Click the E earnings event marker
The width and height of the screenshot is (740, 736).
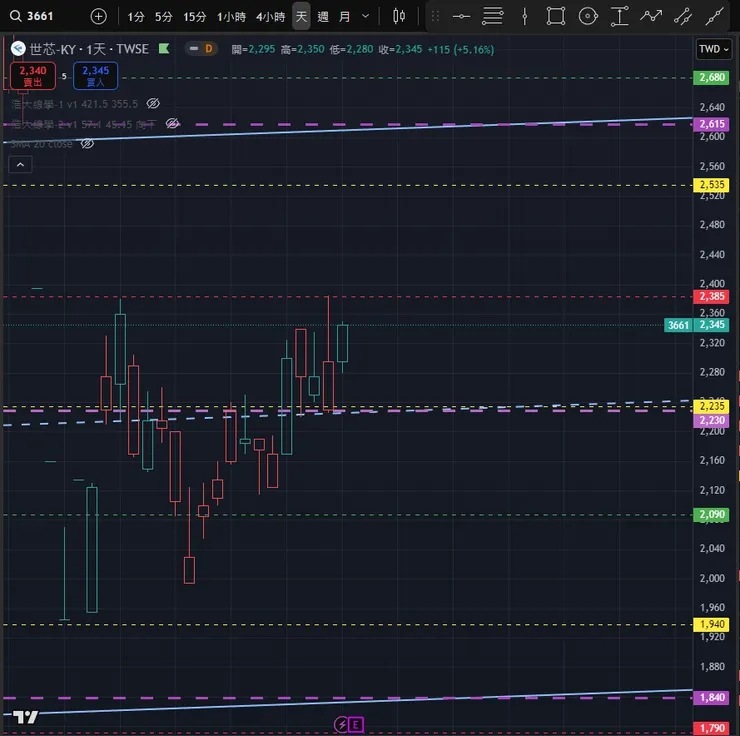click(356, 724)
